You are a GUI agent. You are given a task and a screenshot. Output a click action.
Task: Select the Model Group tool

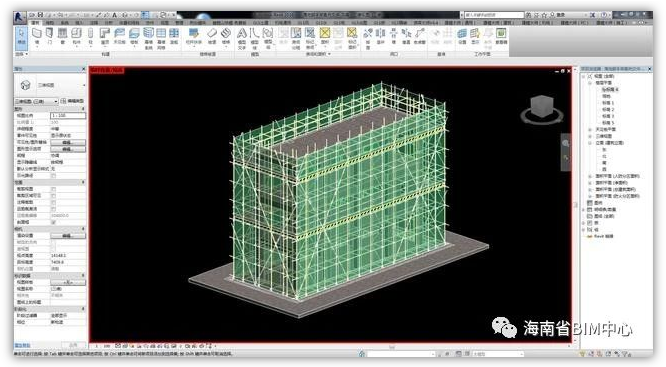pyautogui.click(x=268, y=38)
